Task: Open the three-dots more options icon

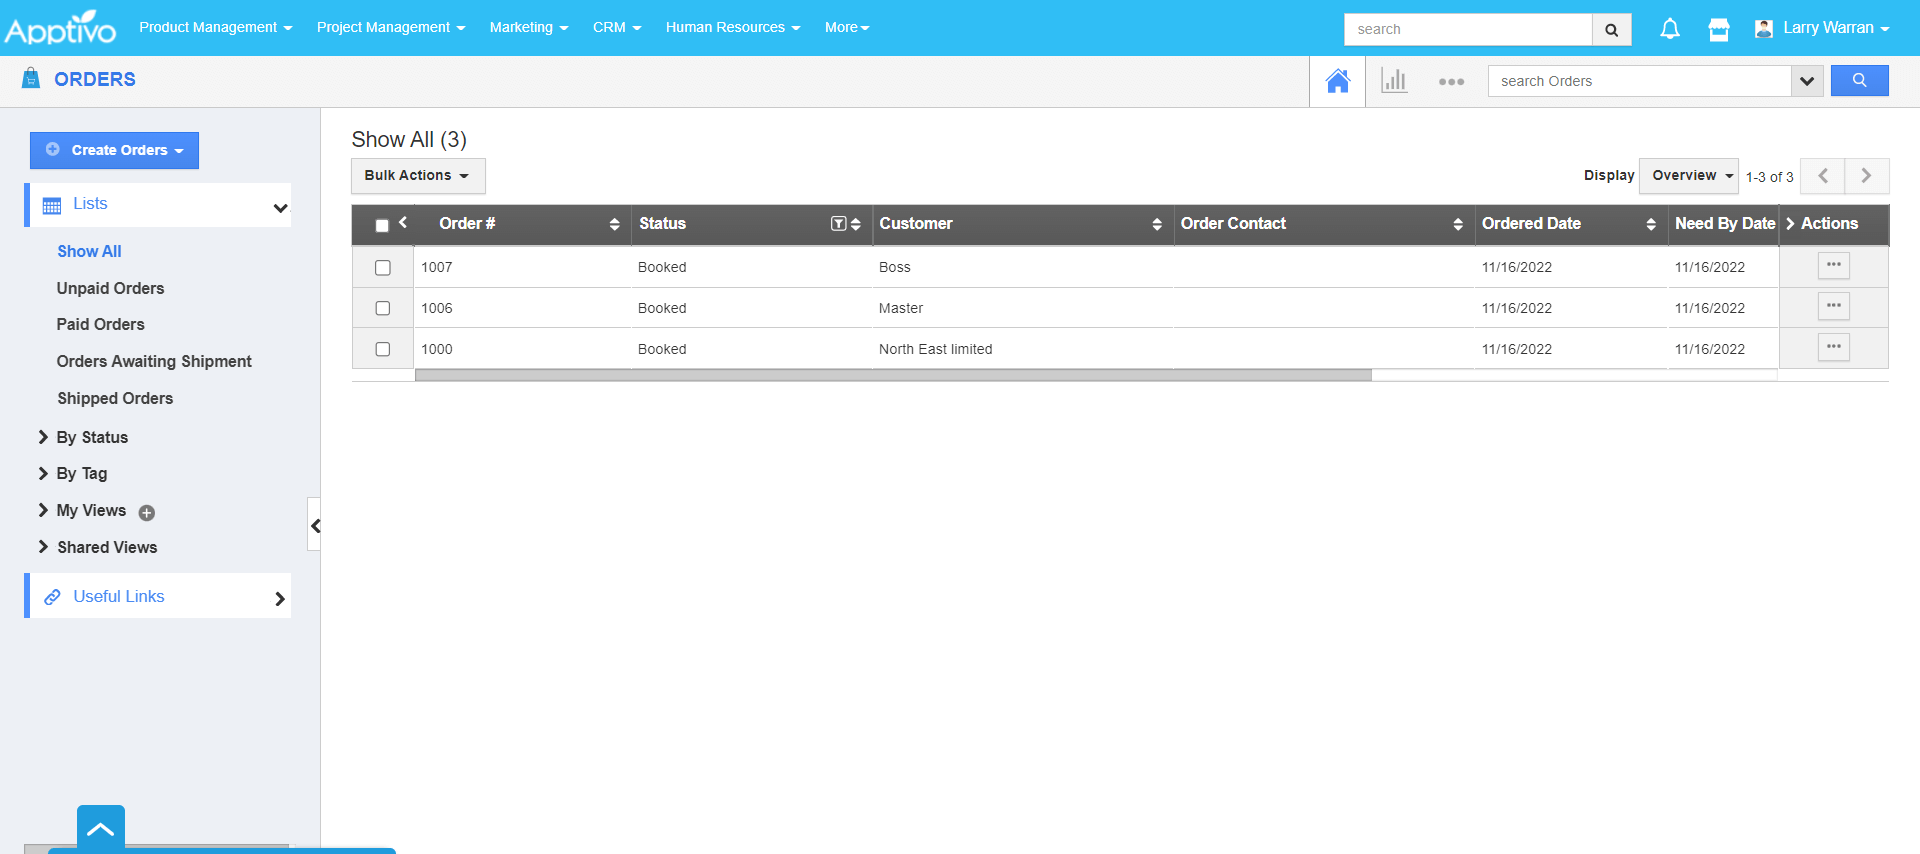Action: (1451, 82)
